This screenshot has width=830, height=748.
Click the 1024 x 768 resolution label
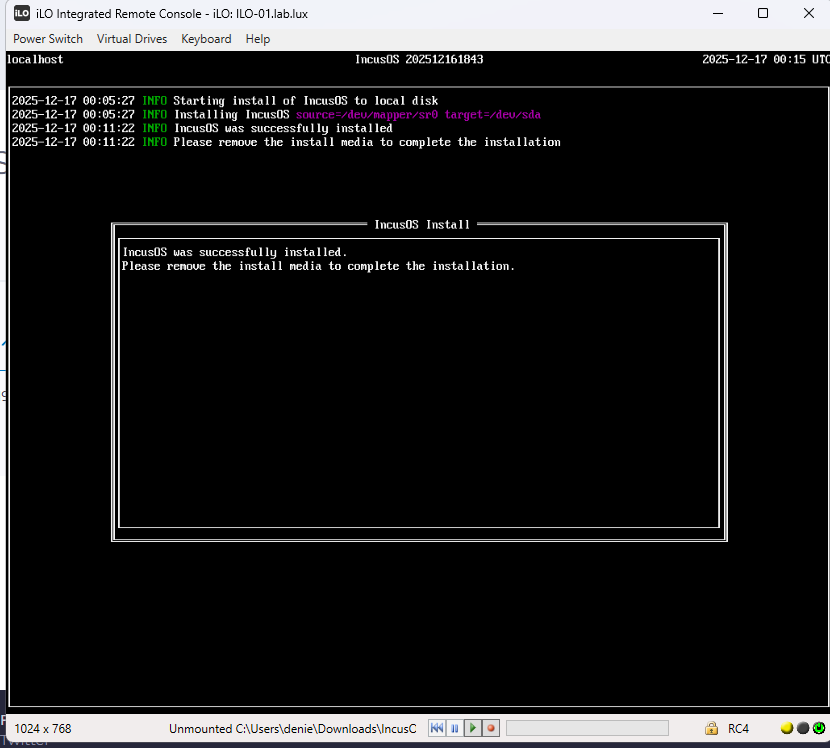43,729
